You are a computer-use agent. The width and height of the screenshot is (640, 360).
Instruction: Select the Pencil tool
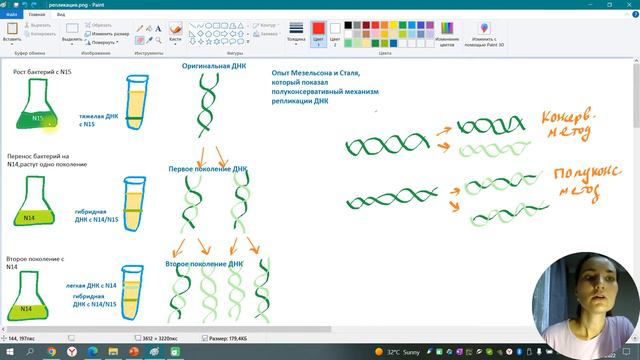click(140, 28)
